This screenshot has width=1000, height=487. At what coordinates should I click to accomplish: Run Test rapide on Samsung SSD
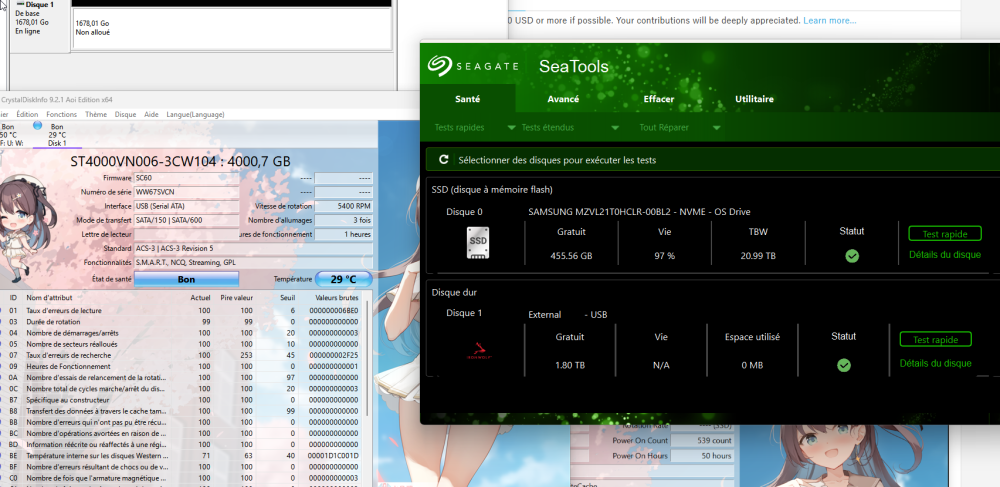[944, 234]
